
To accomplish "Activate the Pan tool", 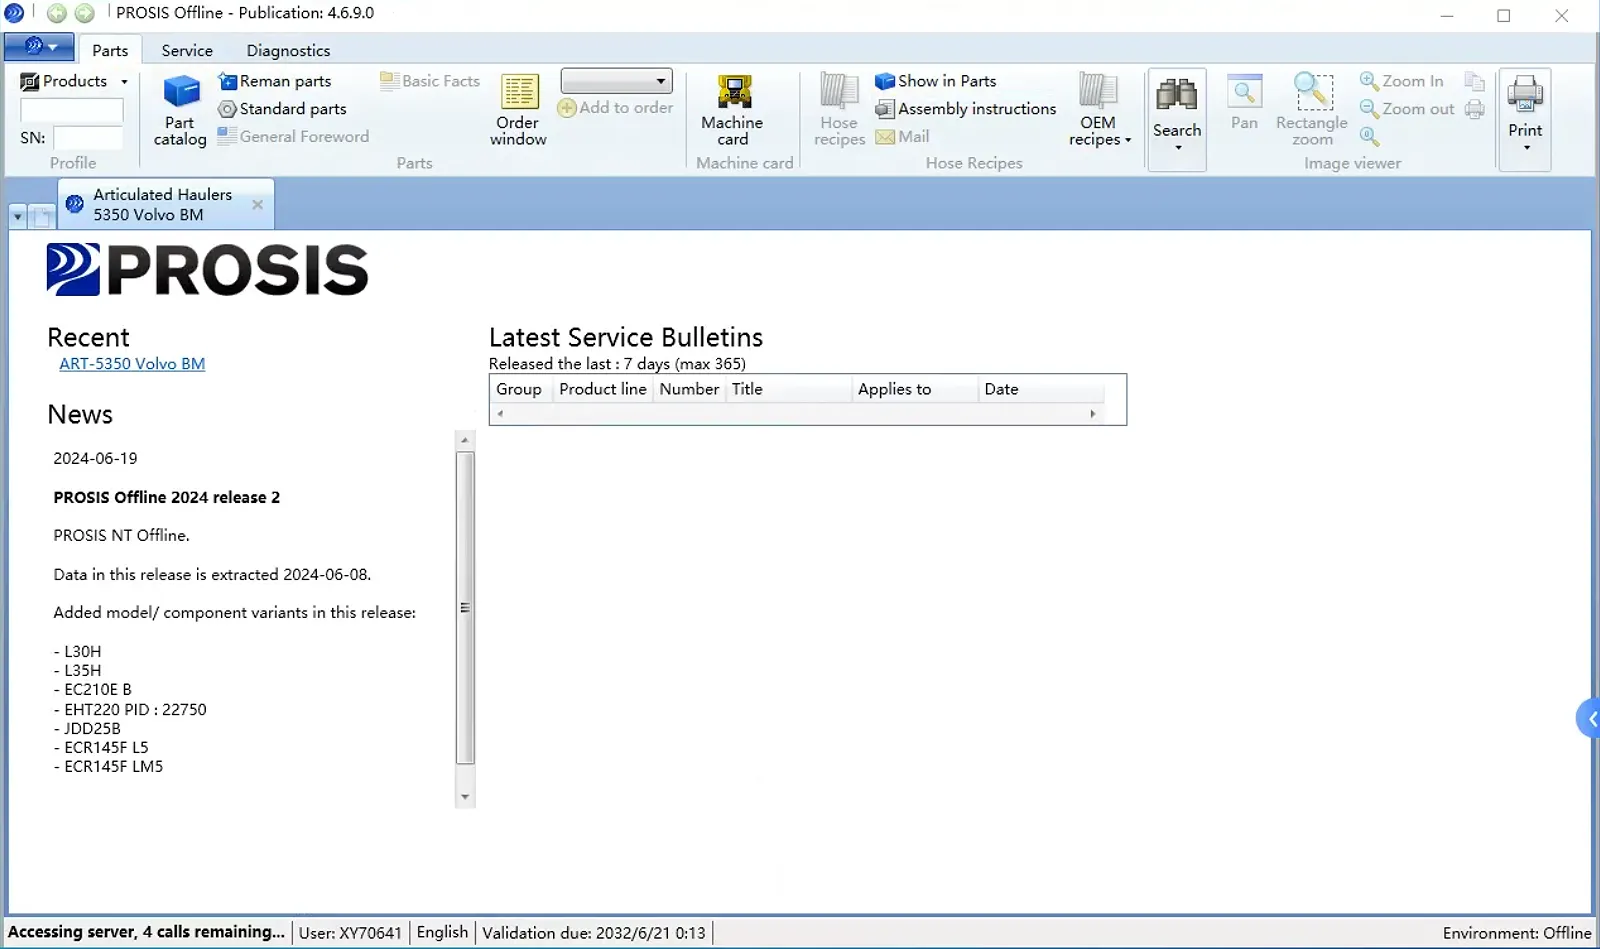I will click(x=1244, y=103).
